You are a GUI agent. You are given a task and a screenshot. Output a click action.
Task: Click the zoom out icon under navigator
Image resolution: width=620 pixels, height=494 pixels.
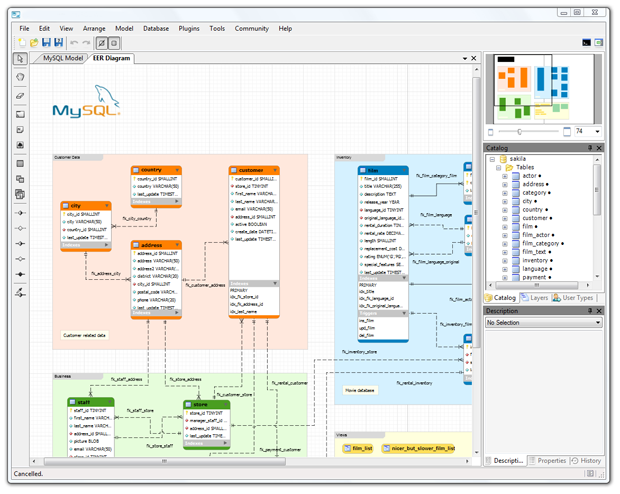(491, 132)
